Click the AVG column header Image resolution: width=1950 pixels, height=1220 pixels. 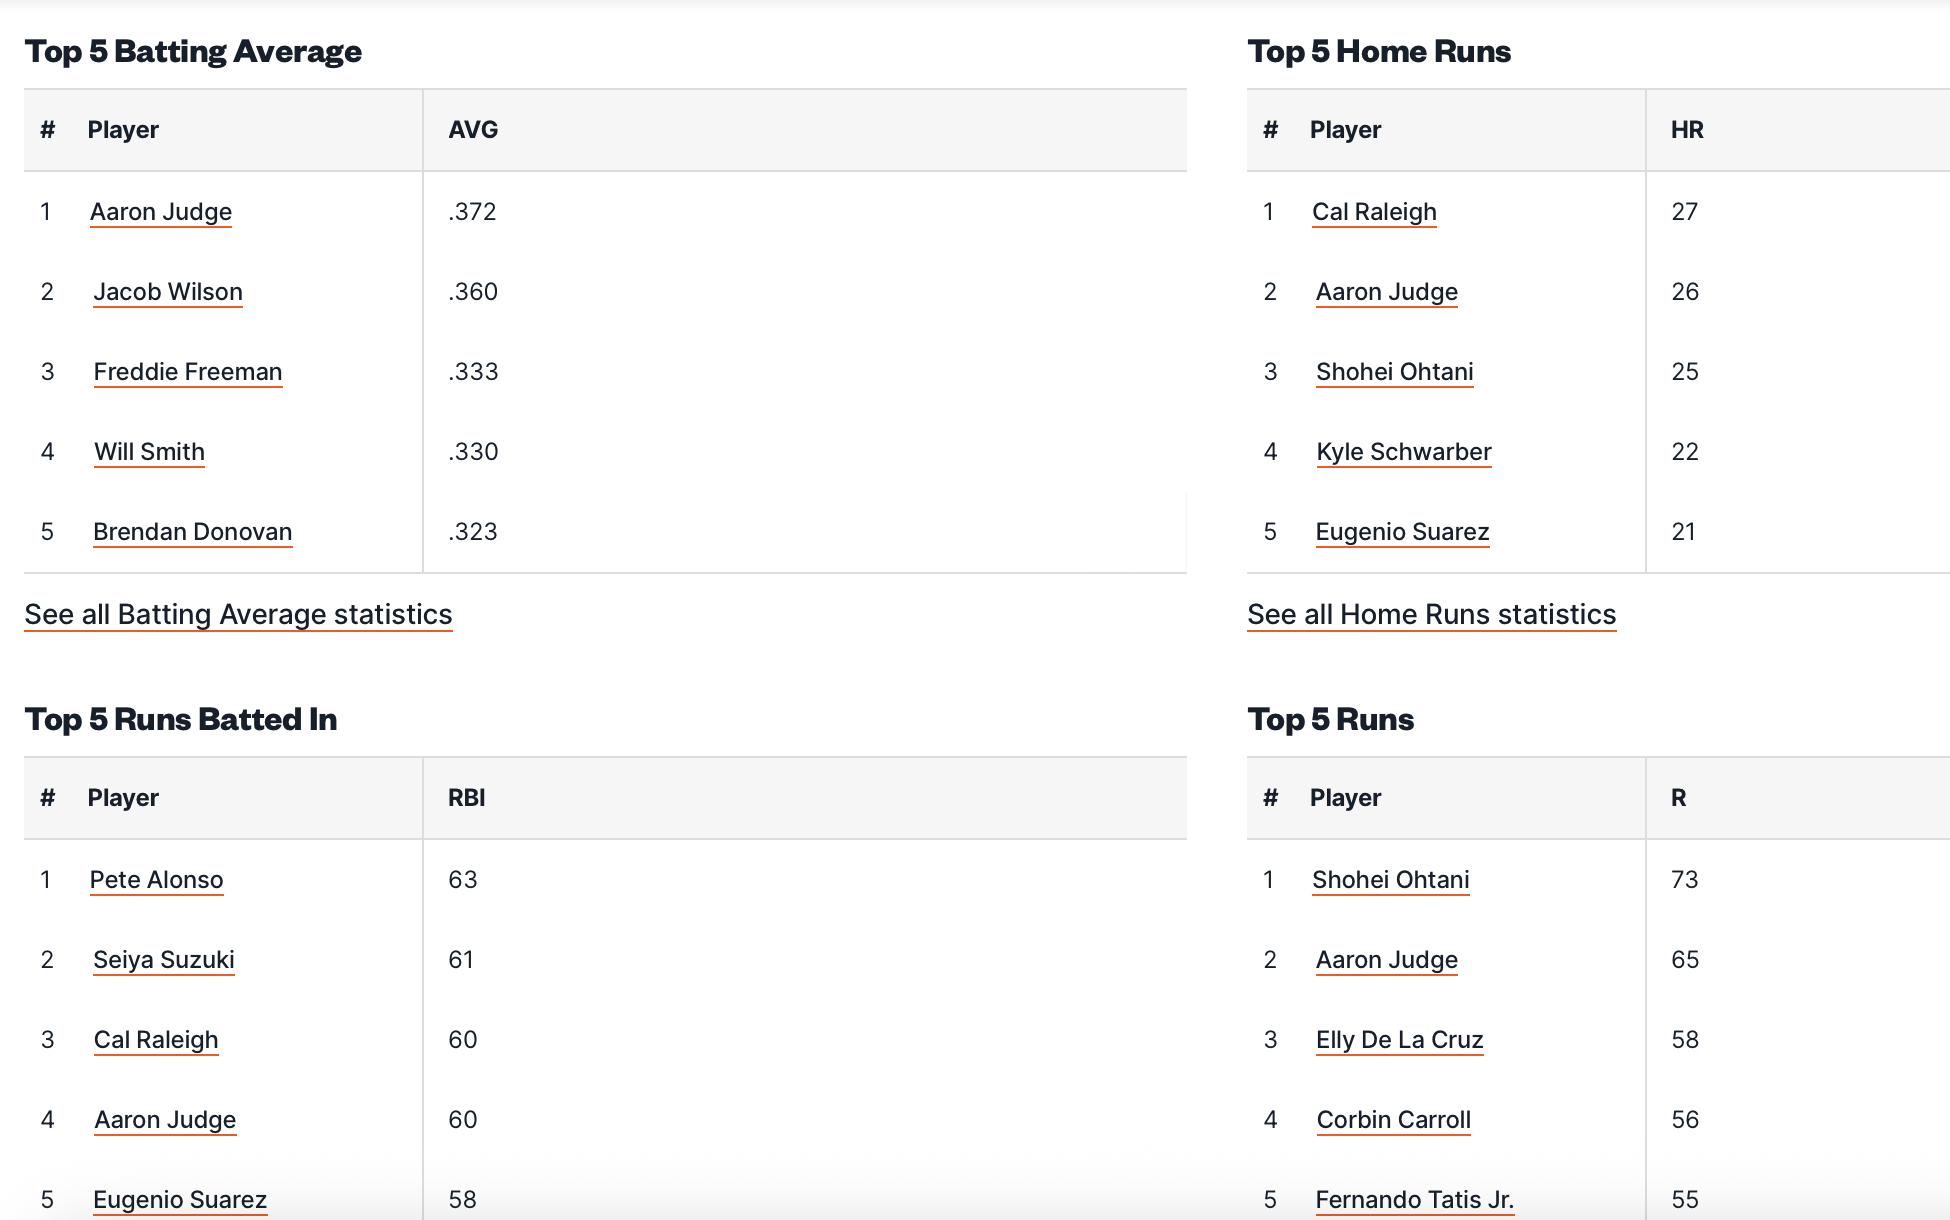tap(473, 130)
